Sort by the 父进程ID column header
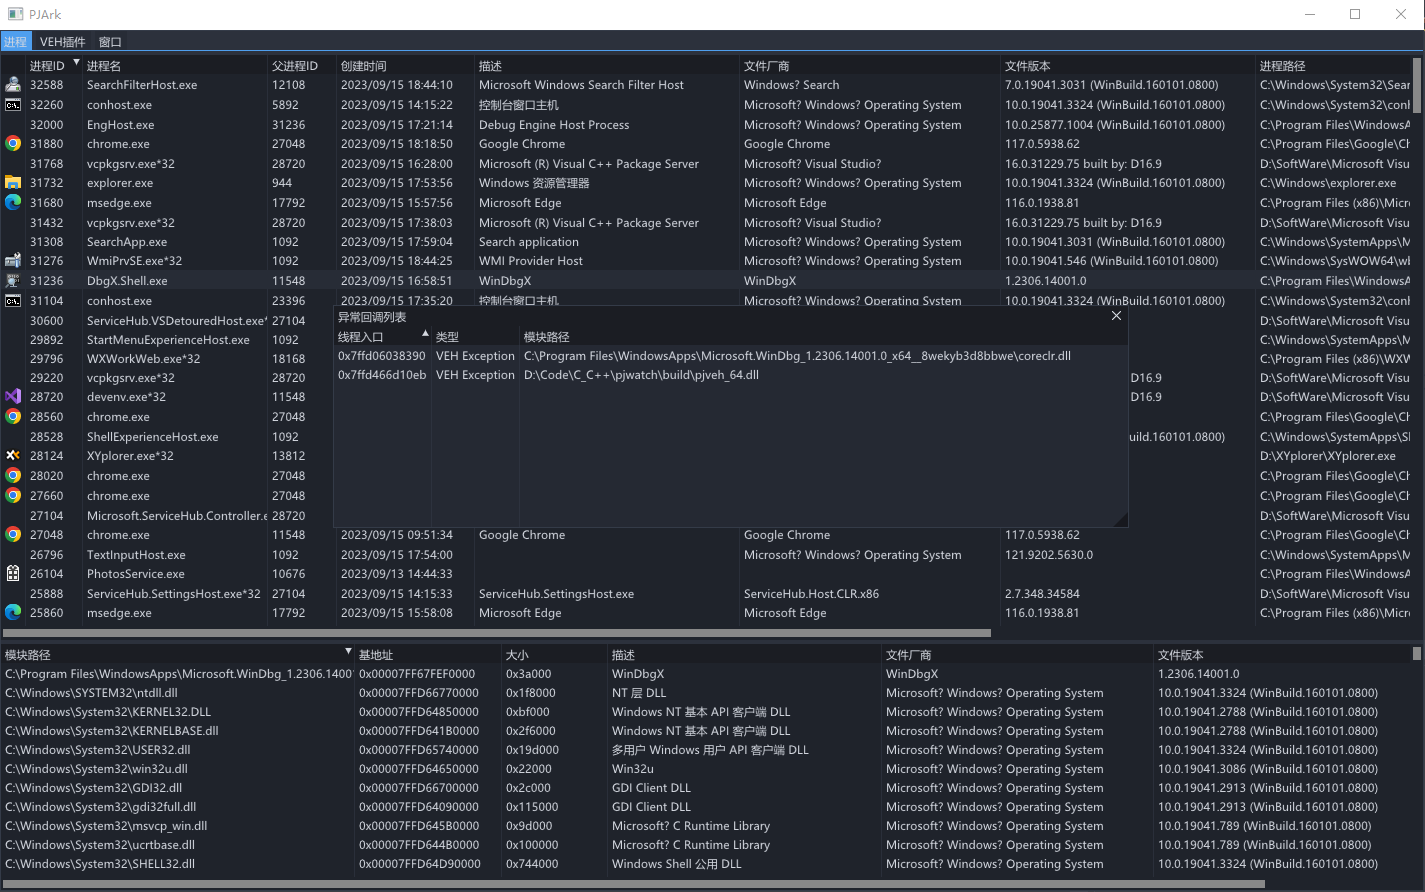Screen dimensions: 1425x892 (302, 66)
